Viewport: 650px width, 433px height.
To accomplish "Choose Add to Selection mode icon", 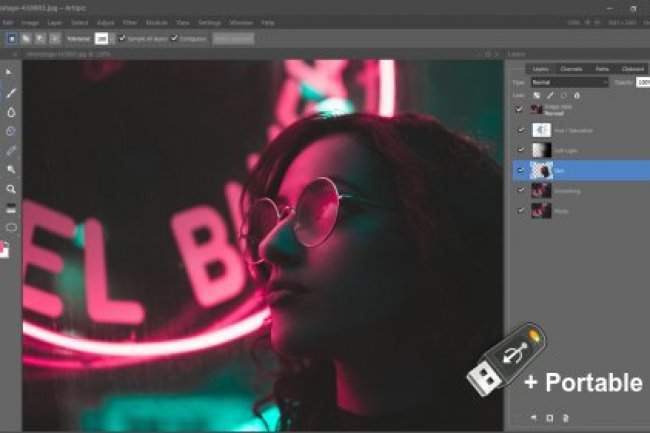I will pos(26,39).
